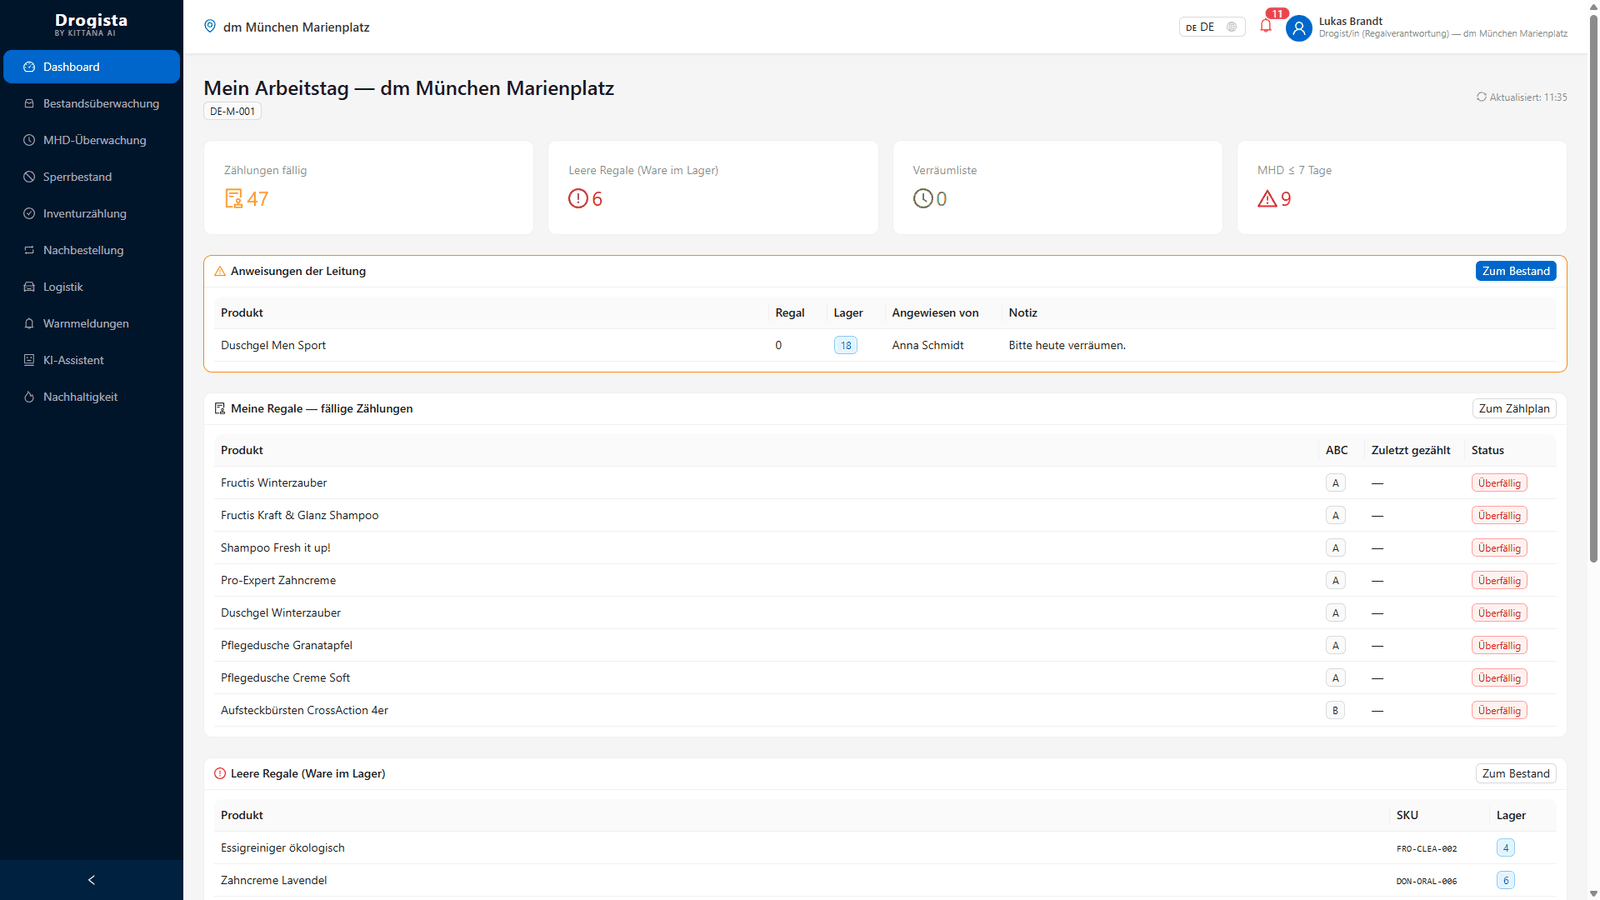Click the Leere Regale alert icon showing 6
This screenshot has height=900, width=1600.
click(x=578, y=199)
